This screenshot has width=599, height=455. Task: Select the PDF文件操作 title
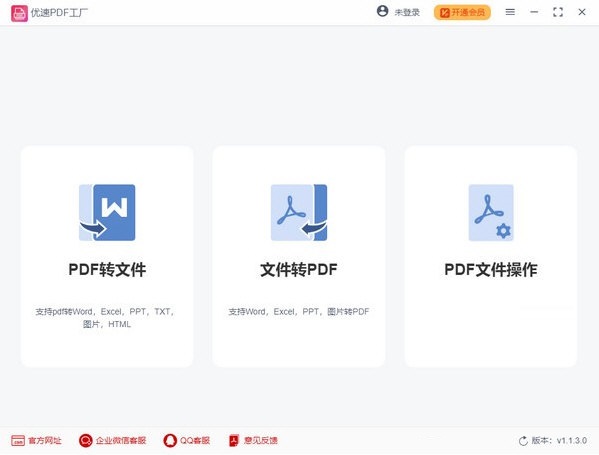click(x=491, y=270)
